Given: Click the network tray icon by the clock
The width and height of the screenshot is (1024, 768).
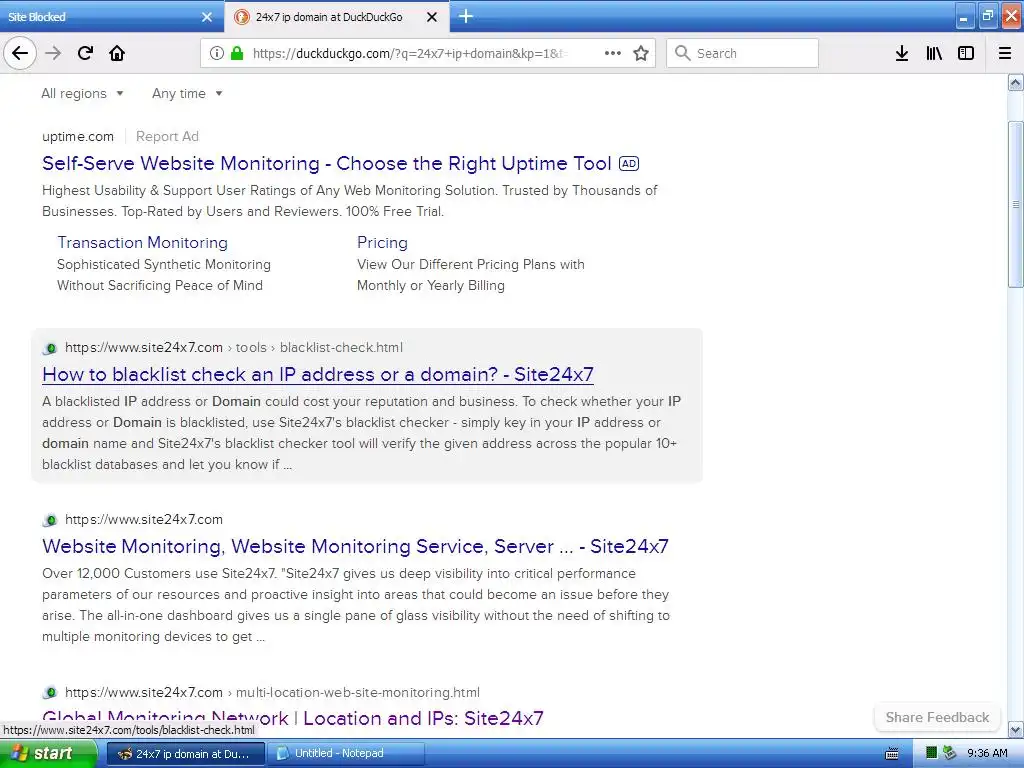Looking at the screenshot, I should (x=949, y=753).
